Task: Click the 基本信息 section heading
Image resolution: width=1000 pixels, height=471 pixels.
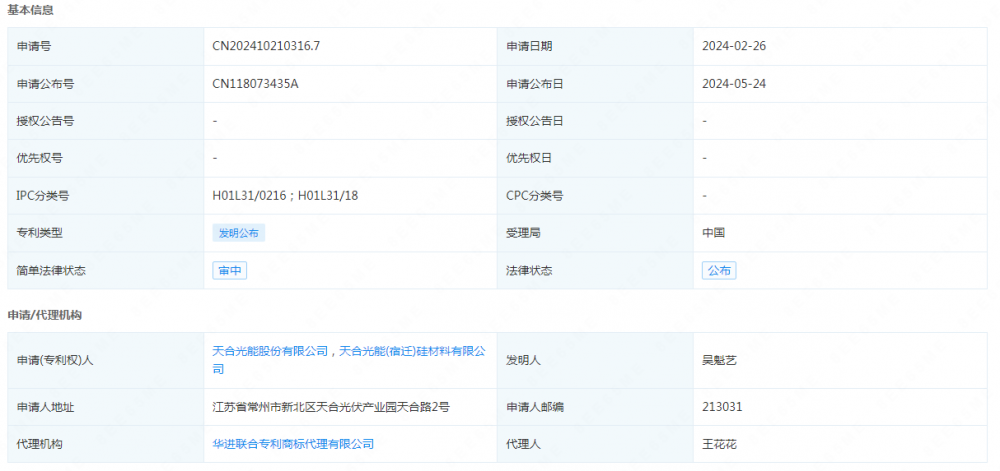Action: point(31,11)
